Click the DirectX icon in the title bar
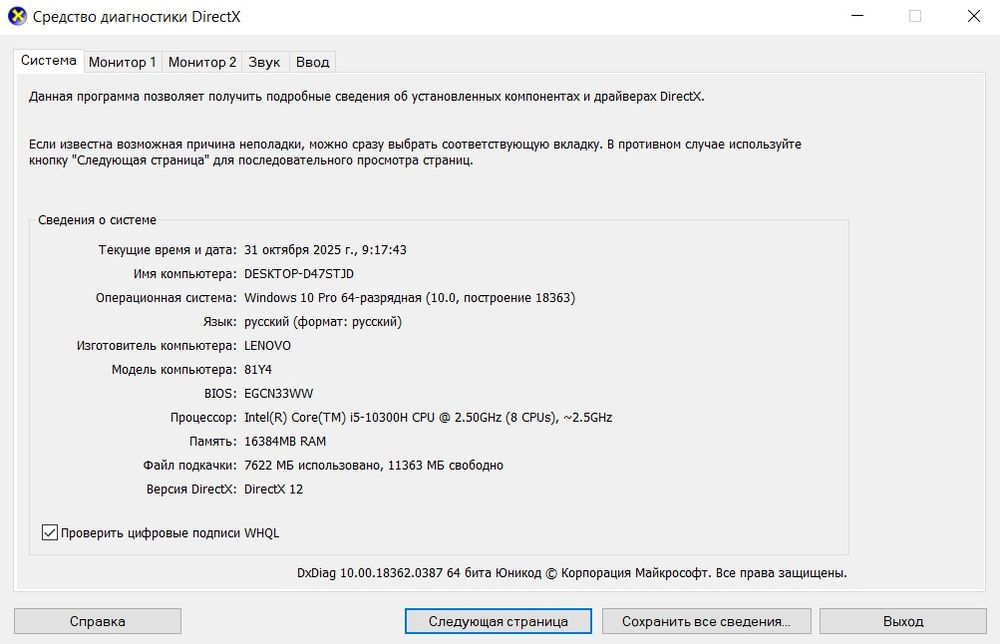This screenshot has height=644, width=1000. (17, 16)
